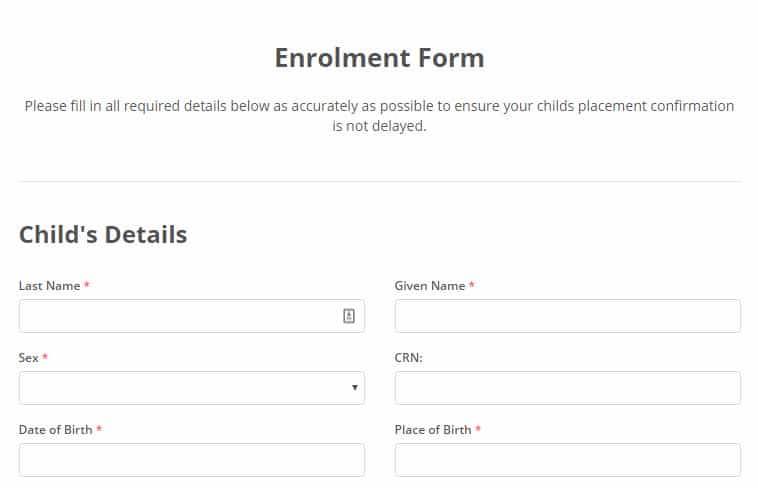Click the placement confirmation instruction paragraph

coord(379,116)
